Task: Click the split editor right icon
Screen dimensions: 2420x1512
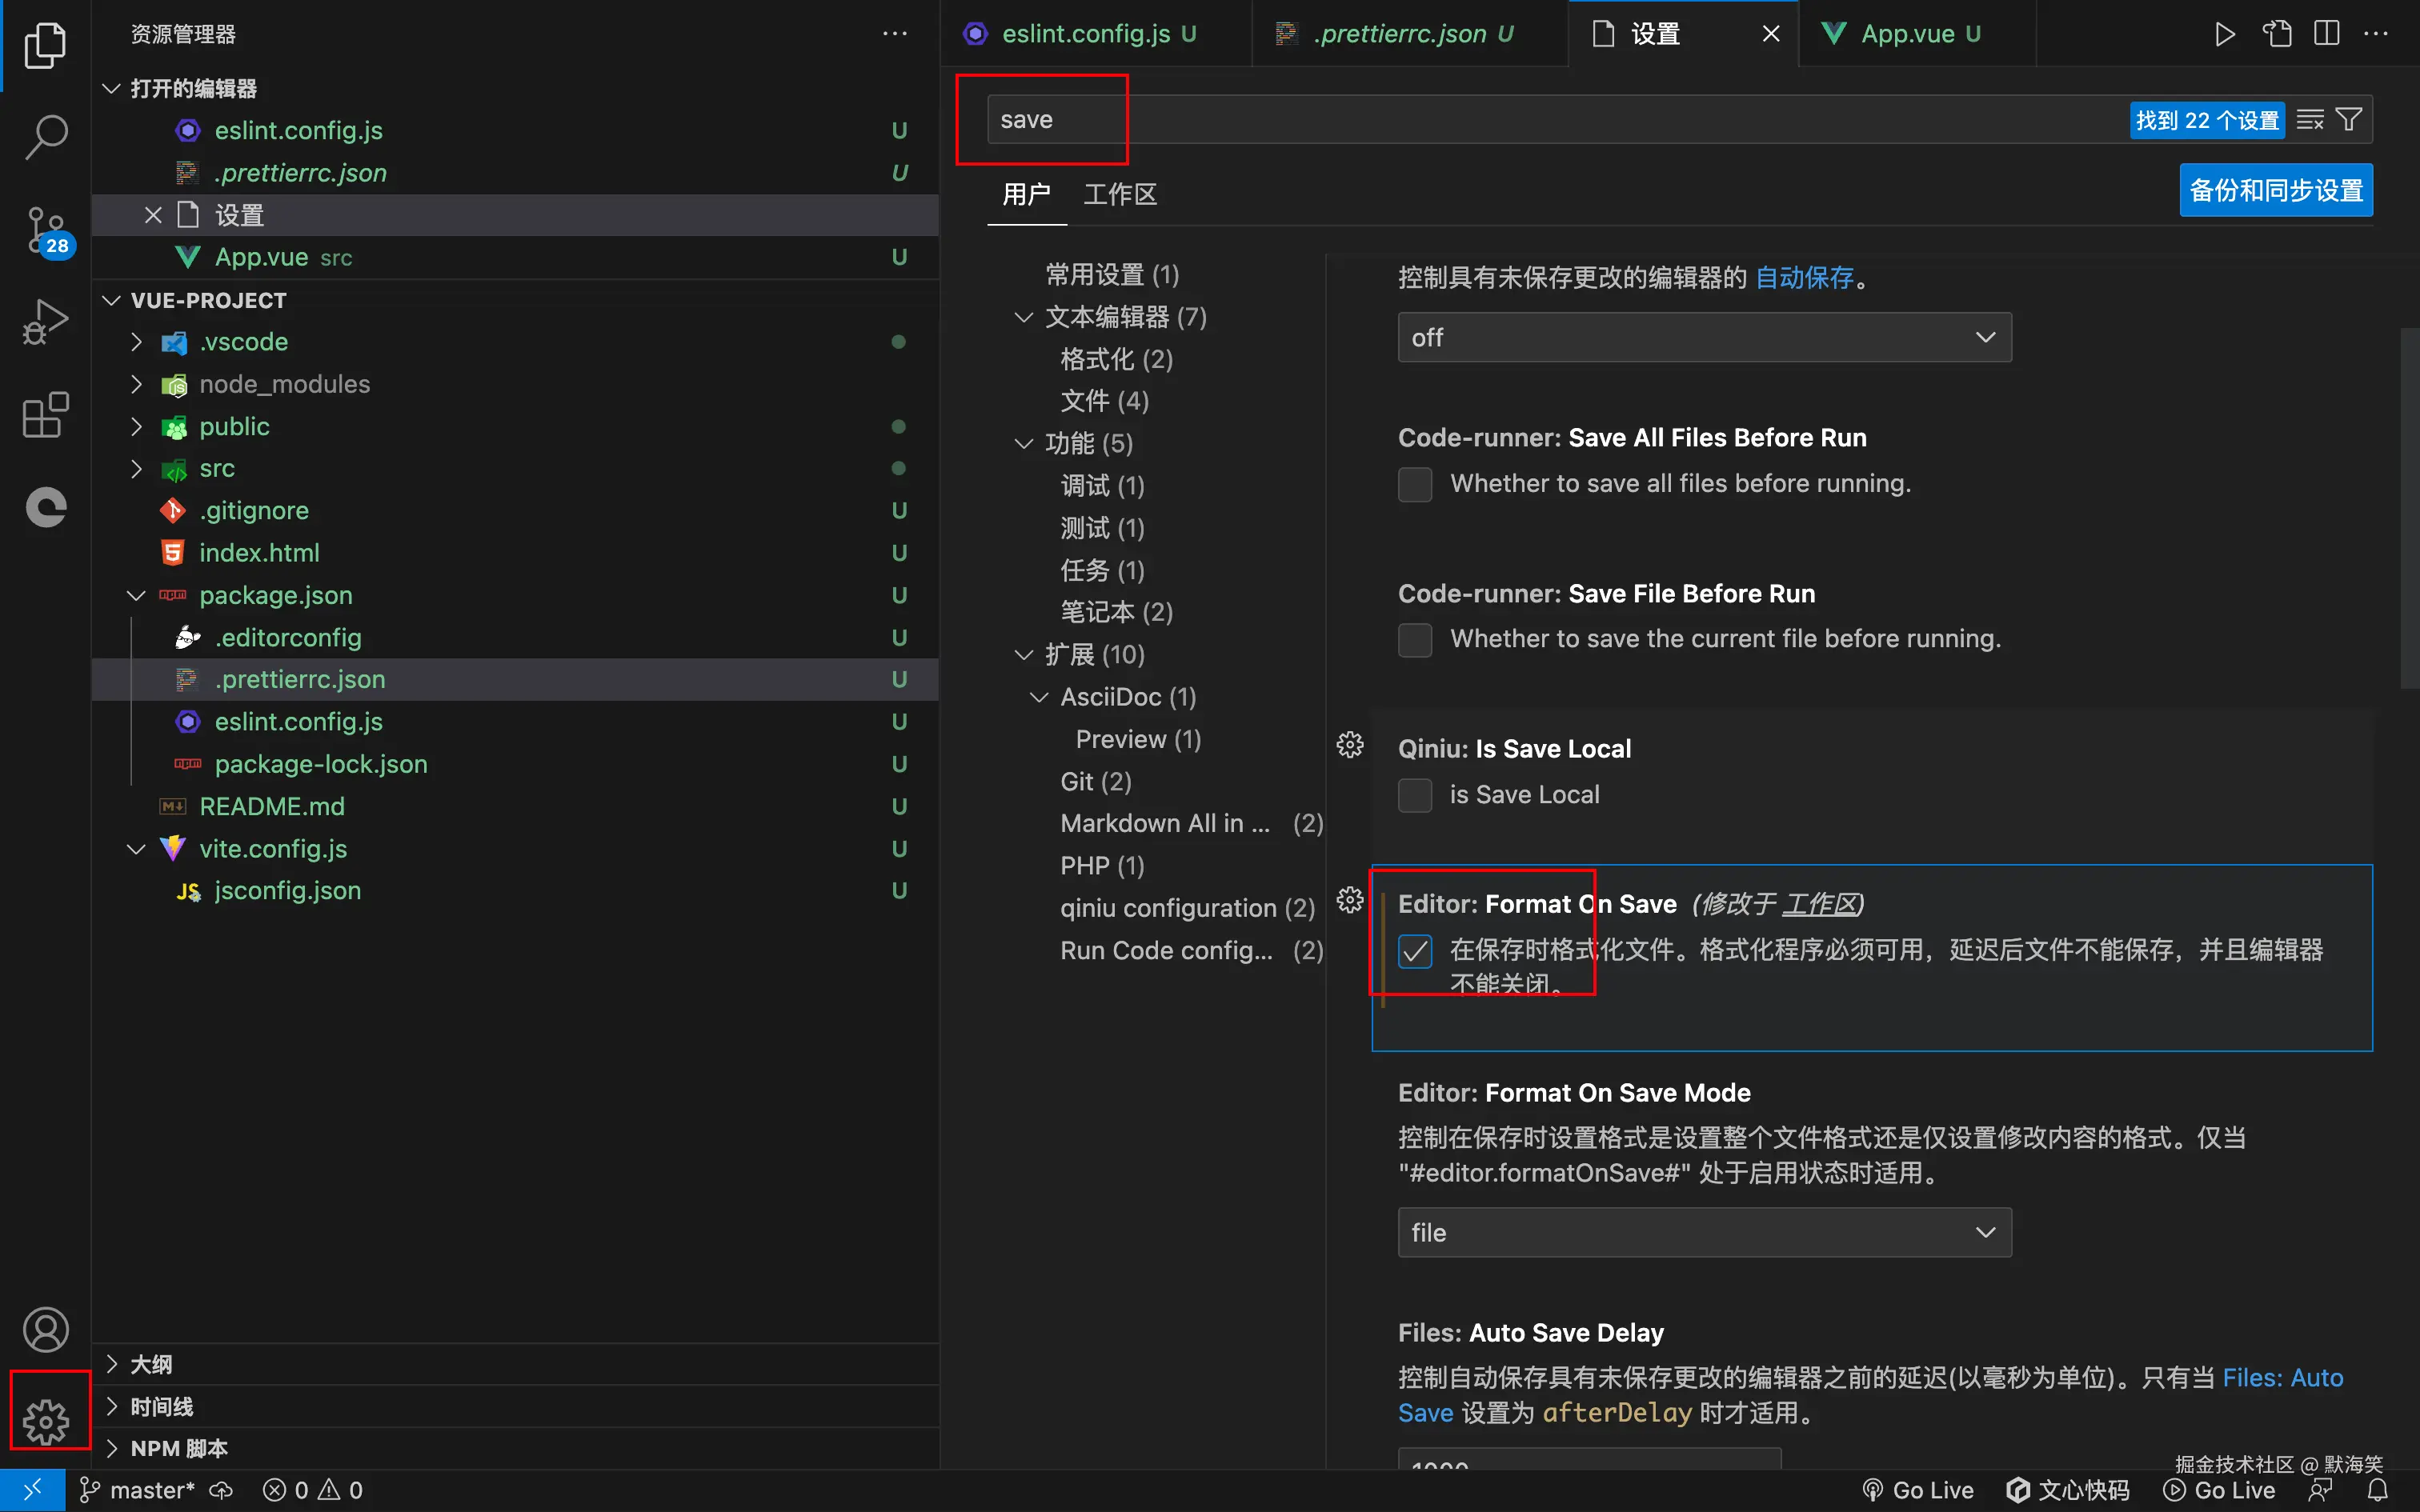Action: click(2326, 34)
